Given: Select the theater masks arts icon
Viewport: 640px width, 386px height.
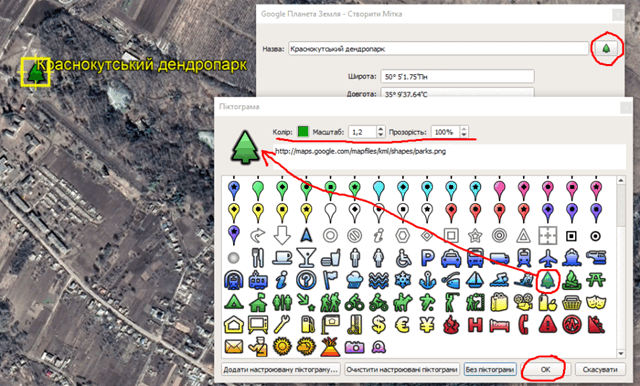Looking at the screenshot, I should pos(596,303).
